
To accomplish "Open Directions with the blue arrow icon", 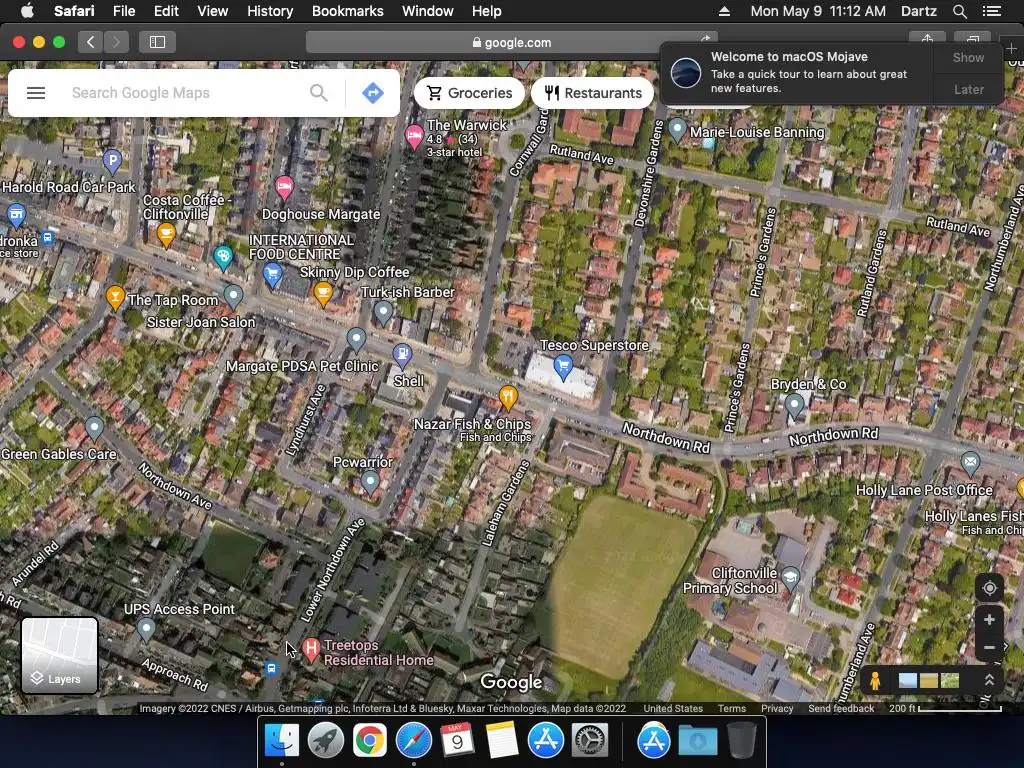I will pyautogui.click(x=373, y=93).
